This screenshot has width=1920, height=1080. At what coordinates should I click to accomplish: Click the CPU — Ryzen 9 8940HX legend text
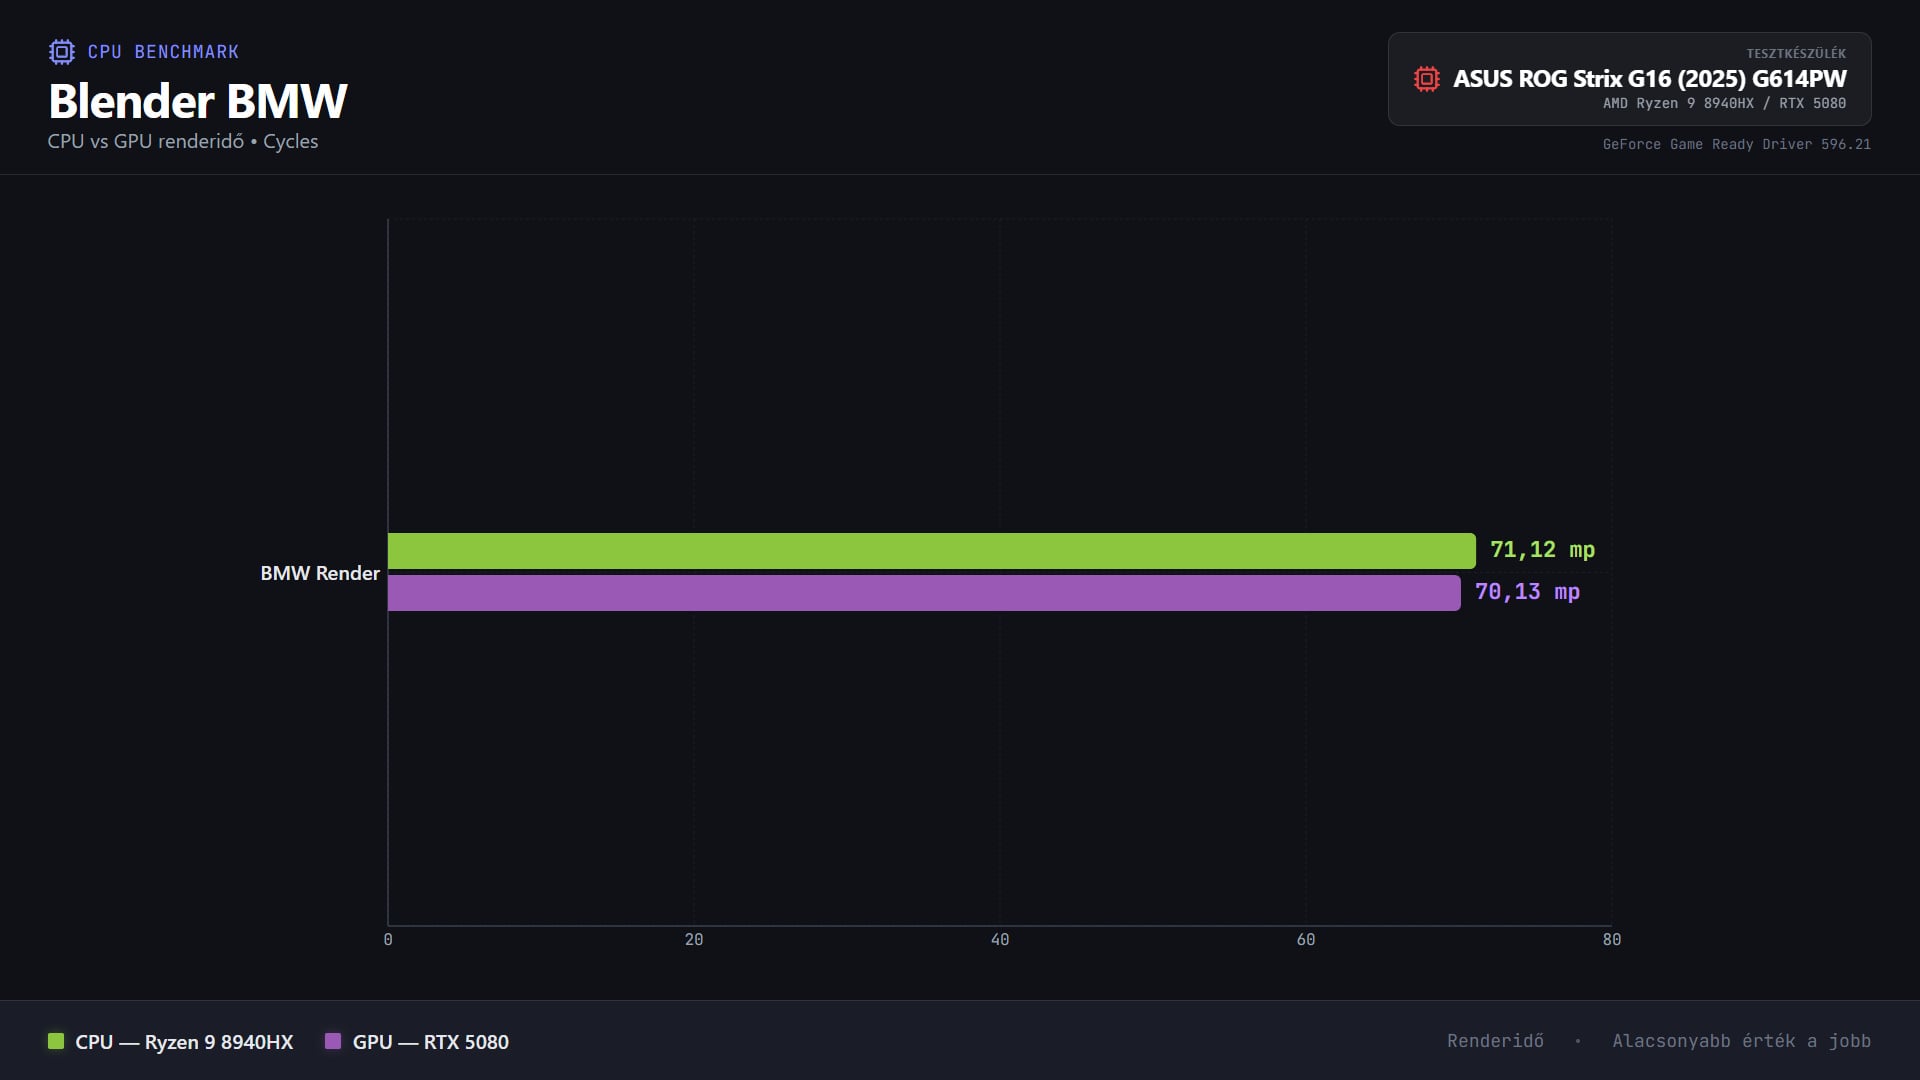[x=184, y=1042]
